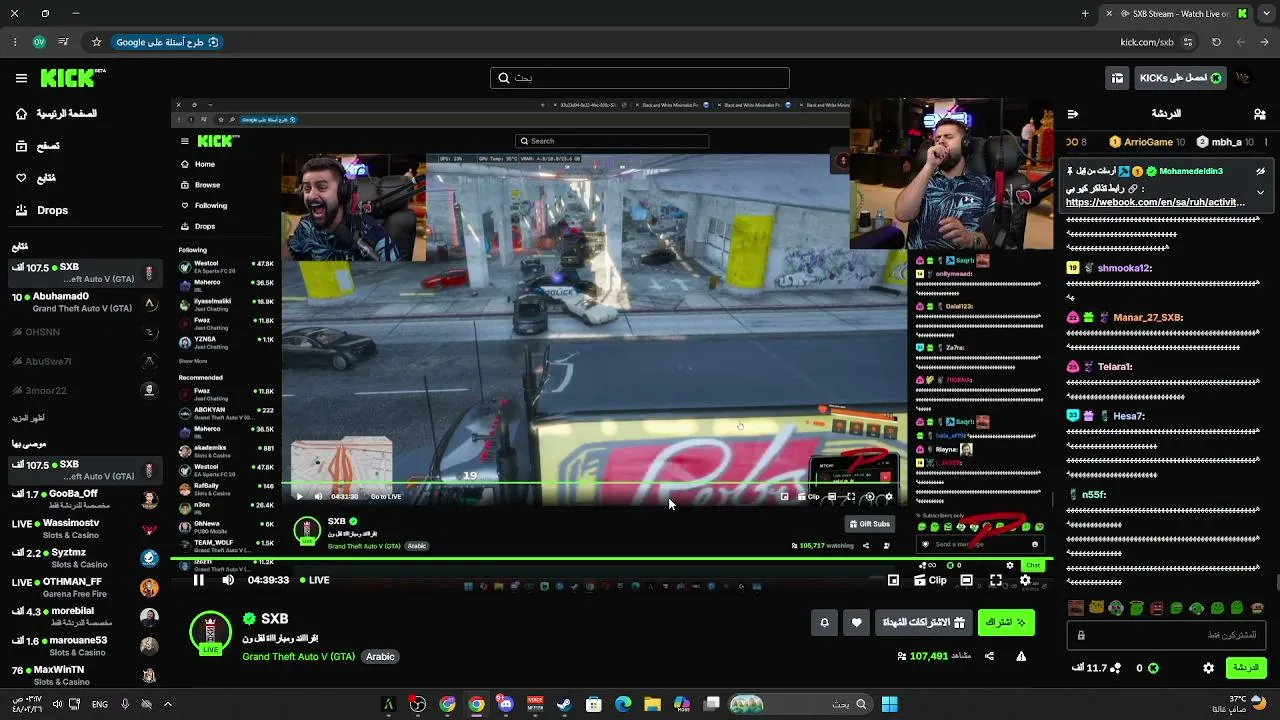Toggle theater mode icon

pos(966,580)
